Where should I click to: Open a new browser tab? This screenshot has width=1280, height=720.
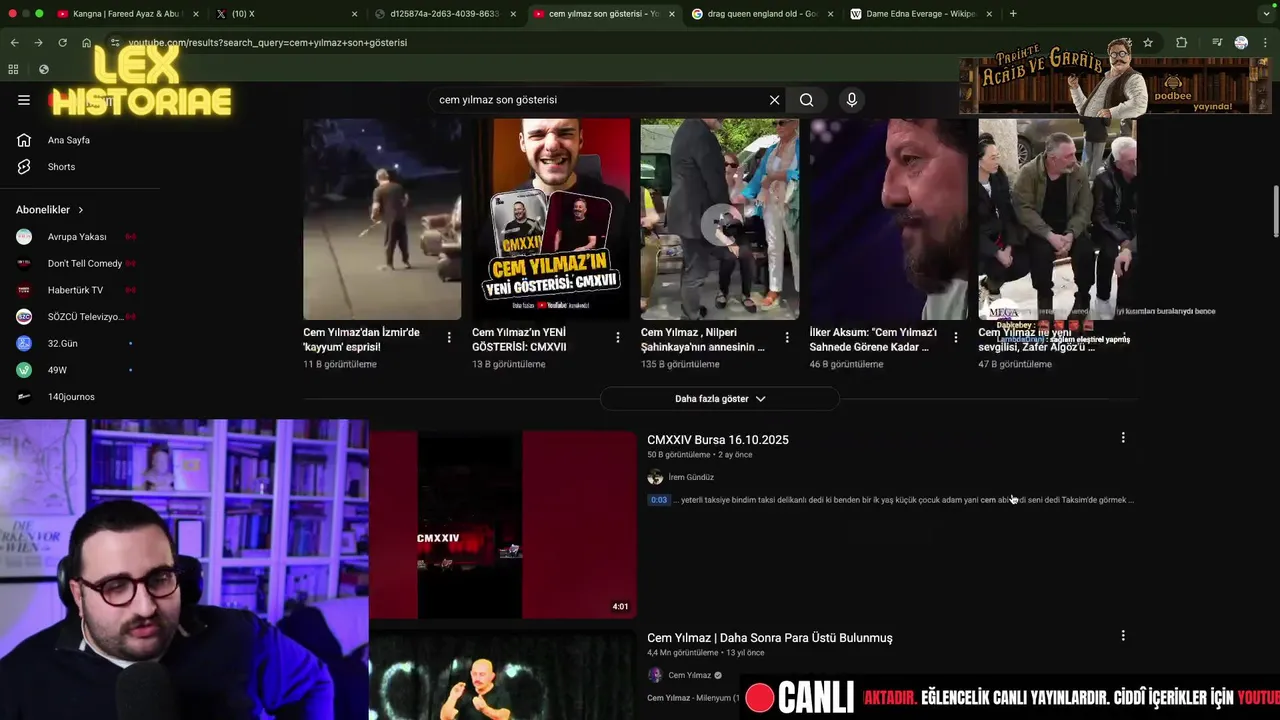click(1013, 14)
